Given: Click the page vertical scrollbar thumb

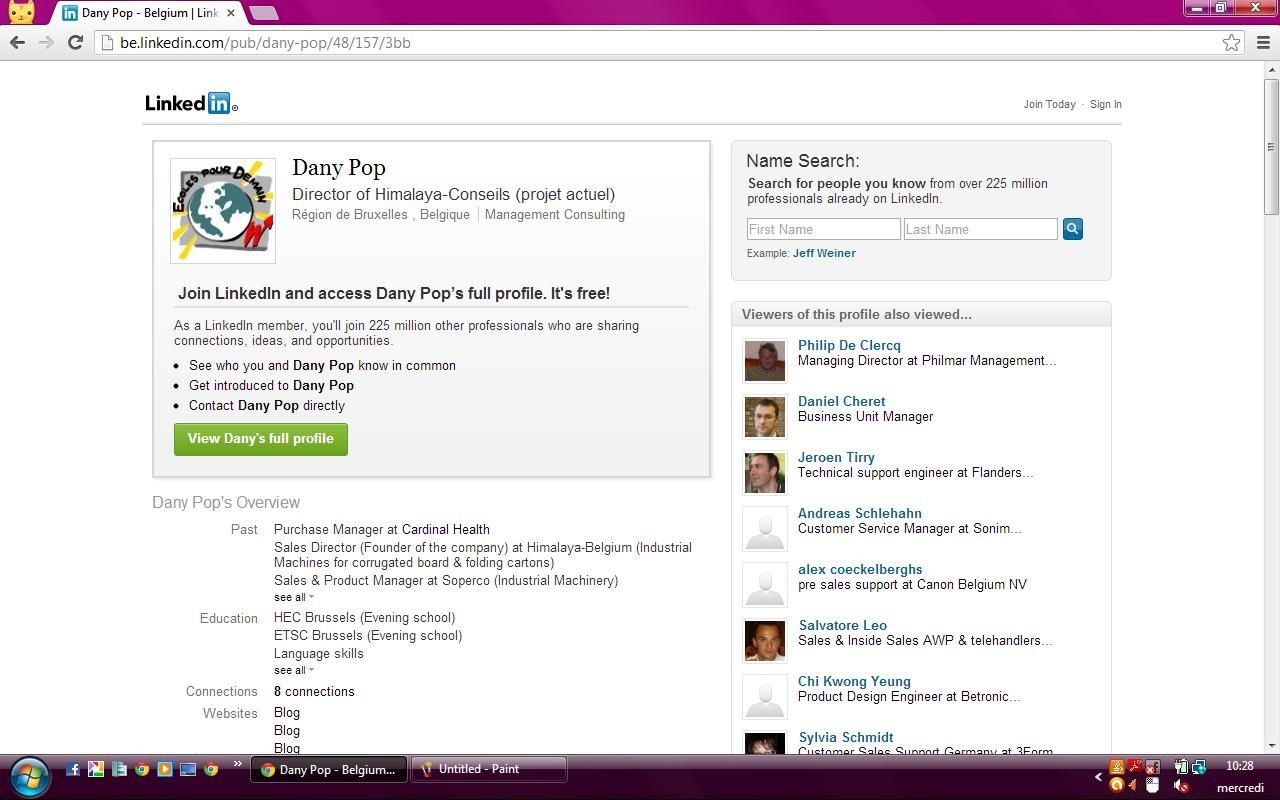Looking at the screenshot, I should pyautogui.click(x=1271, y=146).
